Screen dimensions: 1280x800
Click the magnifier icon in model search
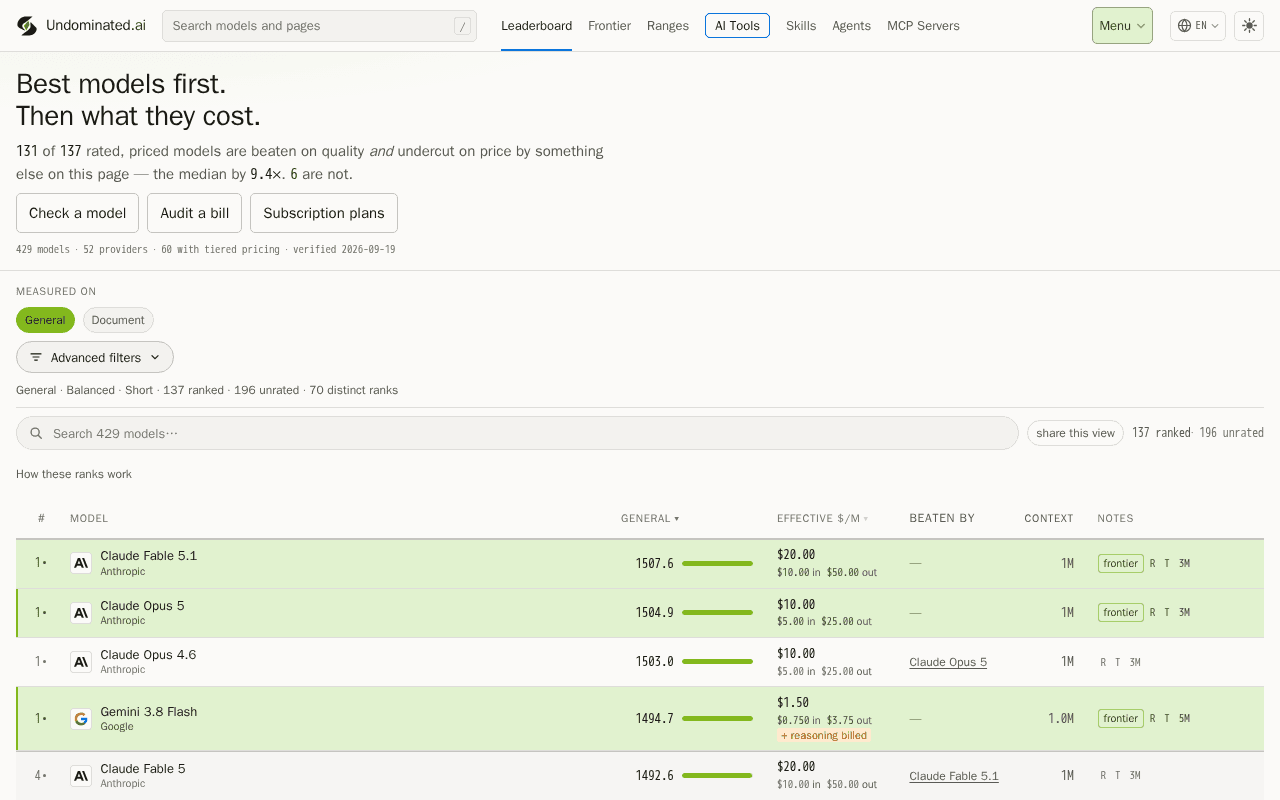coord(36,433)
